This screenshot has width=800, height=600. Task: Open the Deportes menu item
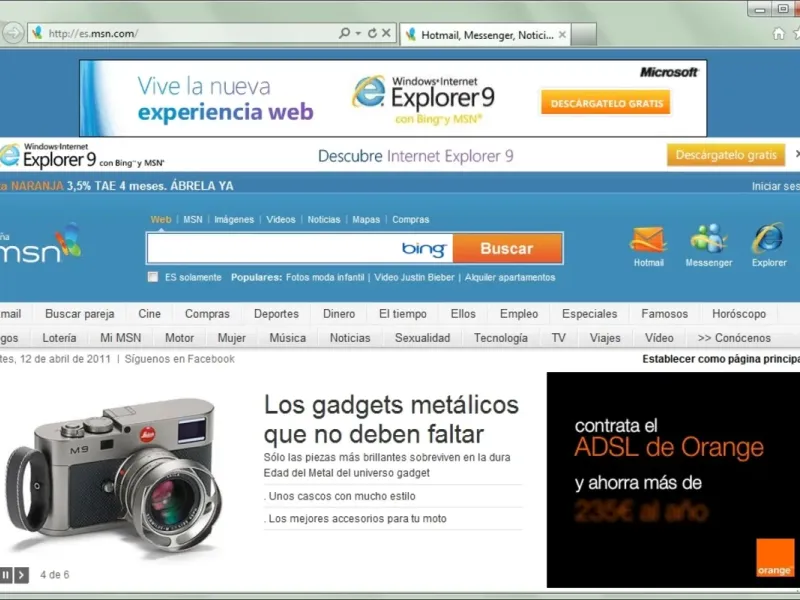[x=276, y=314]
